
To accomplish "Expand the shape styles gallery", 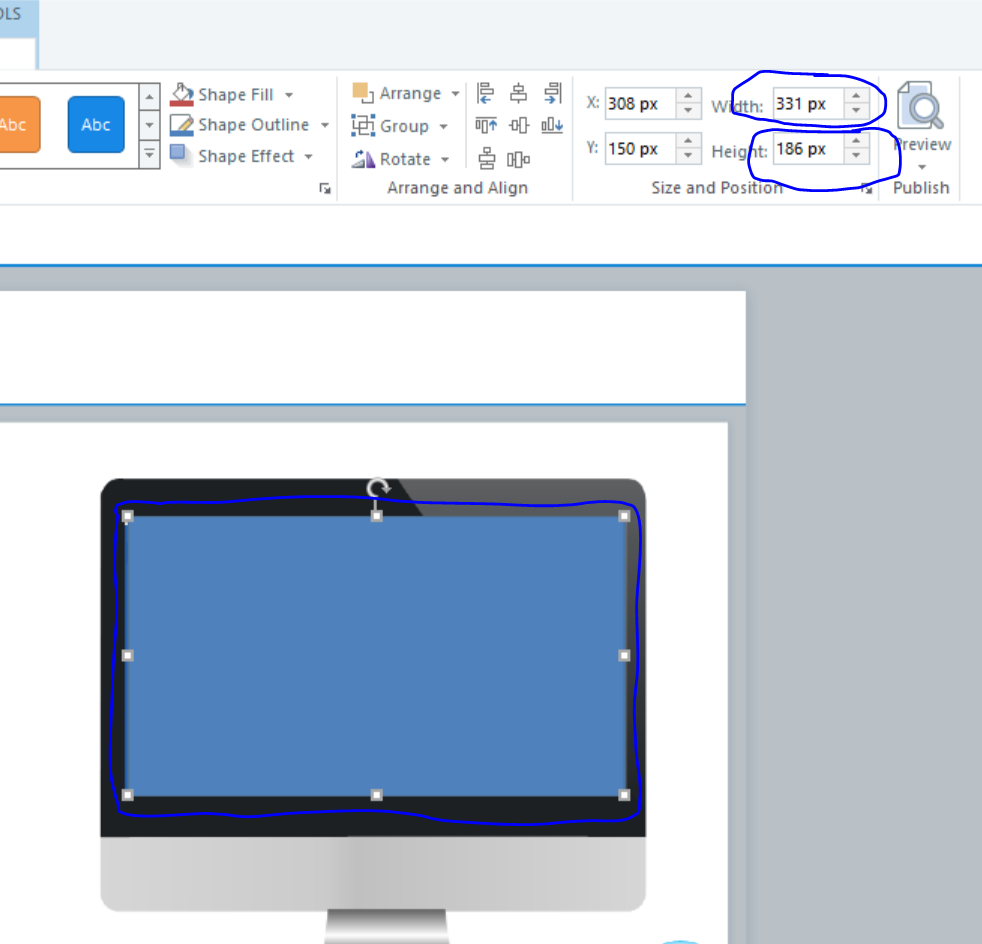I will pos(149,153).
